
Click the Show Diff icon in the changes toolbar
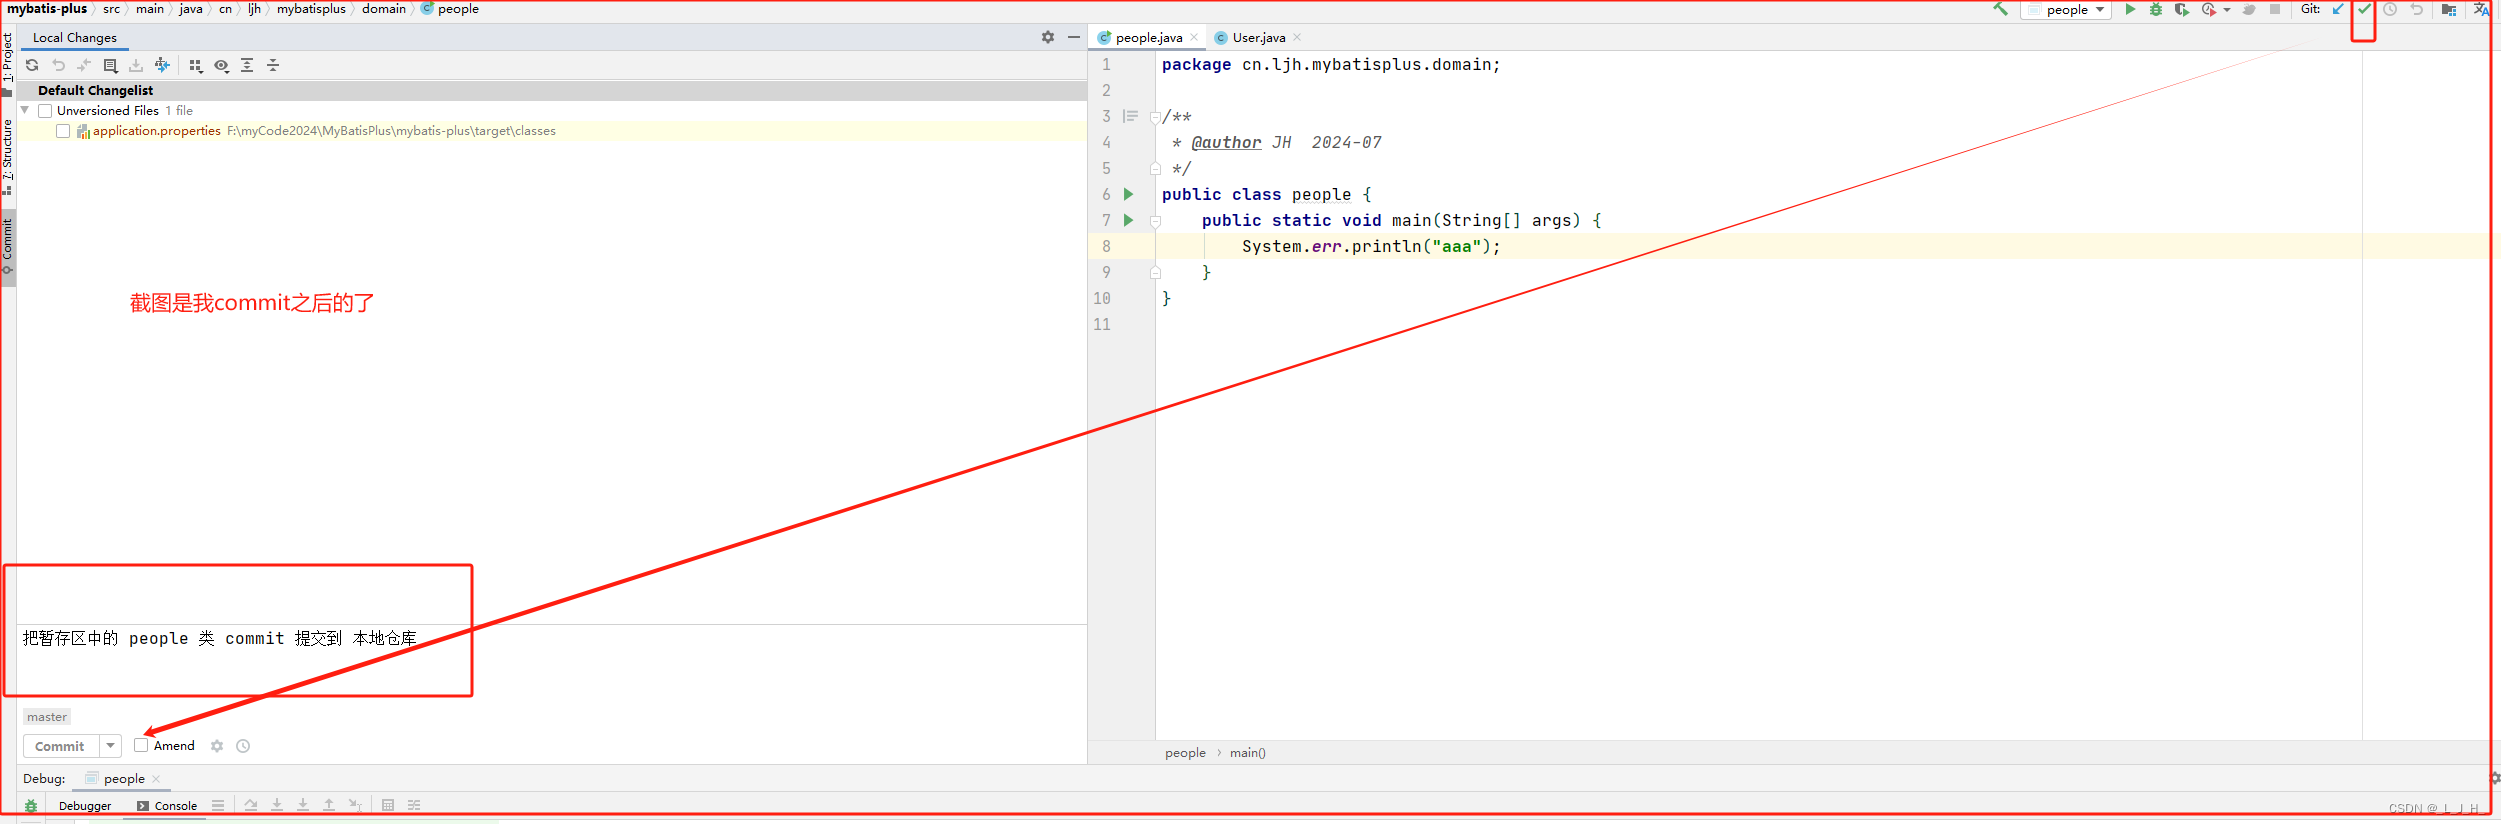84,65
